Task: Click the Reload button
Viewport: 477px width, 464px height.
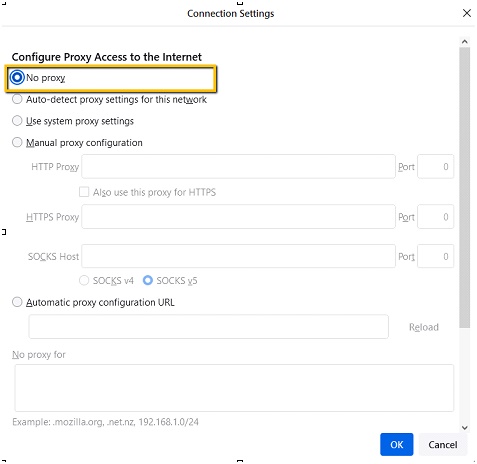Action: pos(424,327)
